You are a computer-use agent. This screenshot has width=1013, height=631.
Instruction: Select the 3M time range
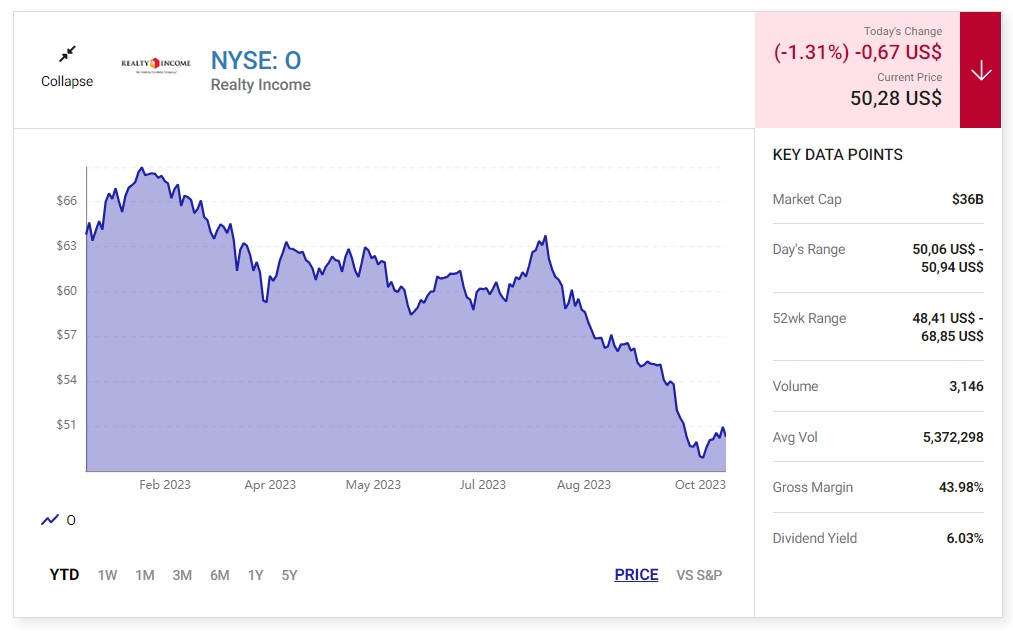tap(182, 575)
